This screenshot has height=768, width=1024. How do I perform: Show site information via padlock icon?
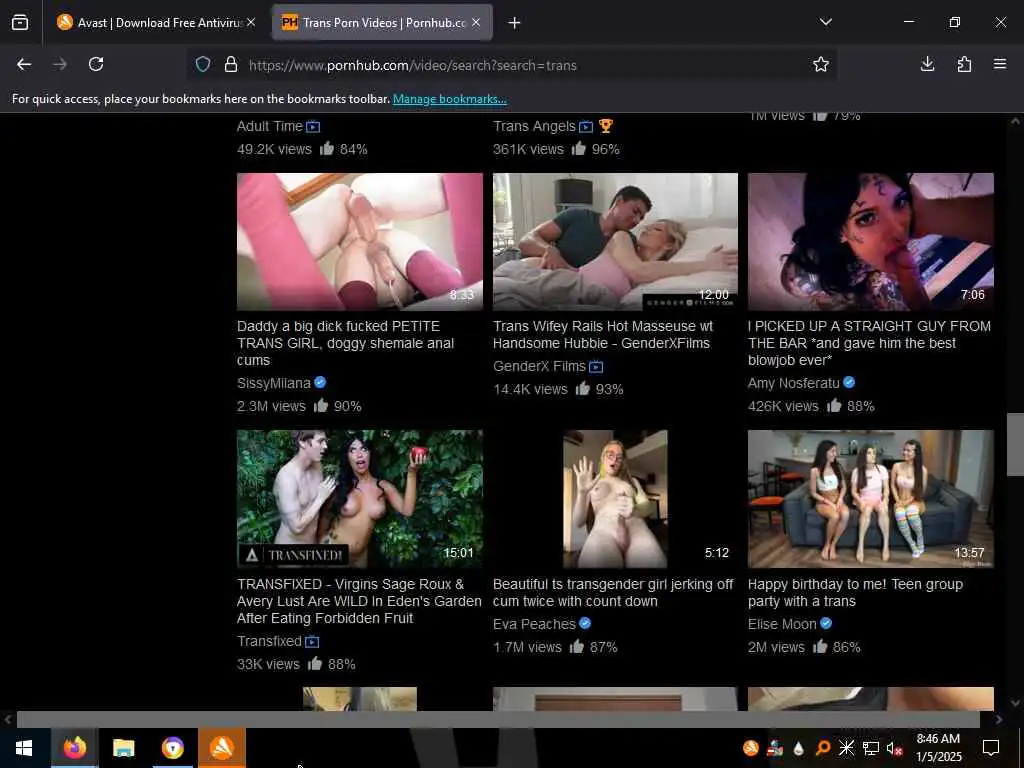(231, 65)
